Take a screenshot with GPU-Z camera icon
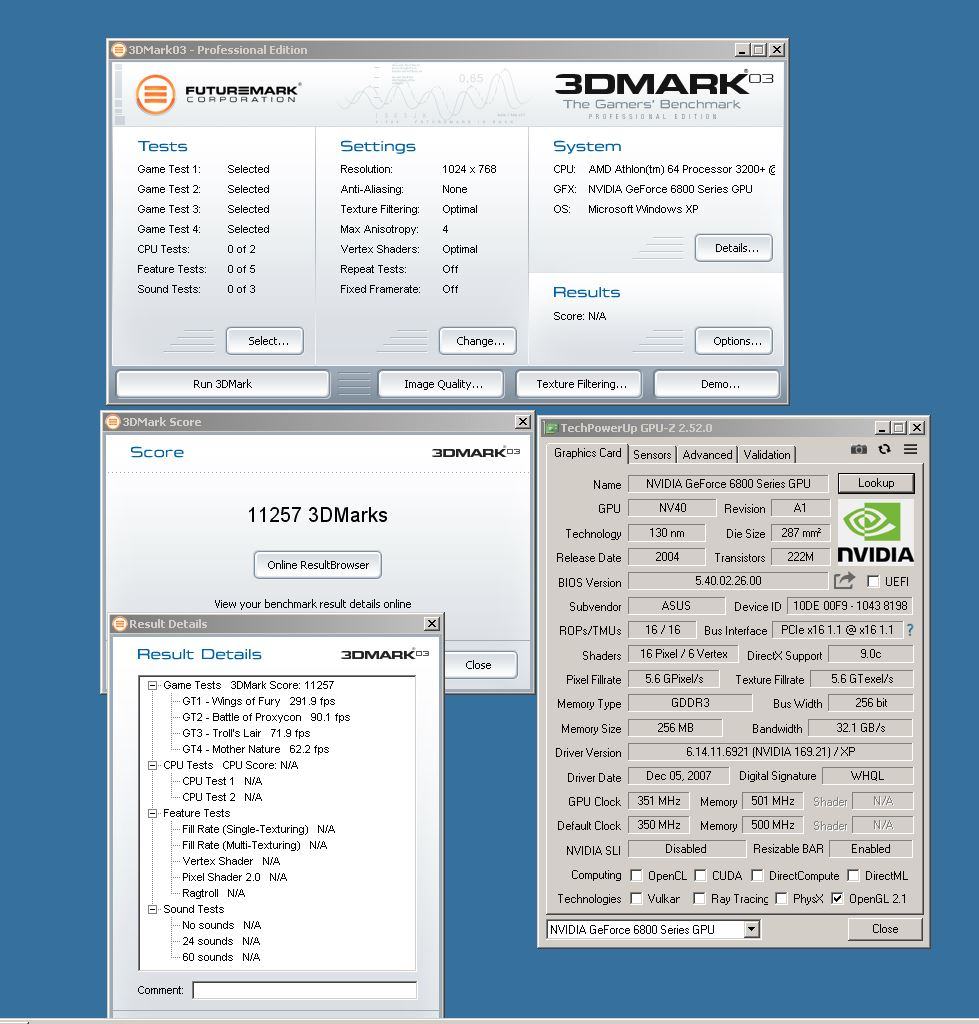 click(x=859, y=449)
